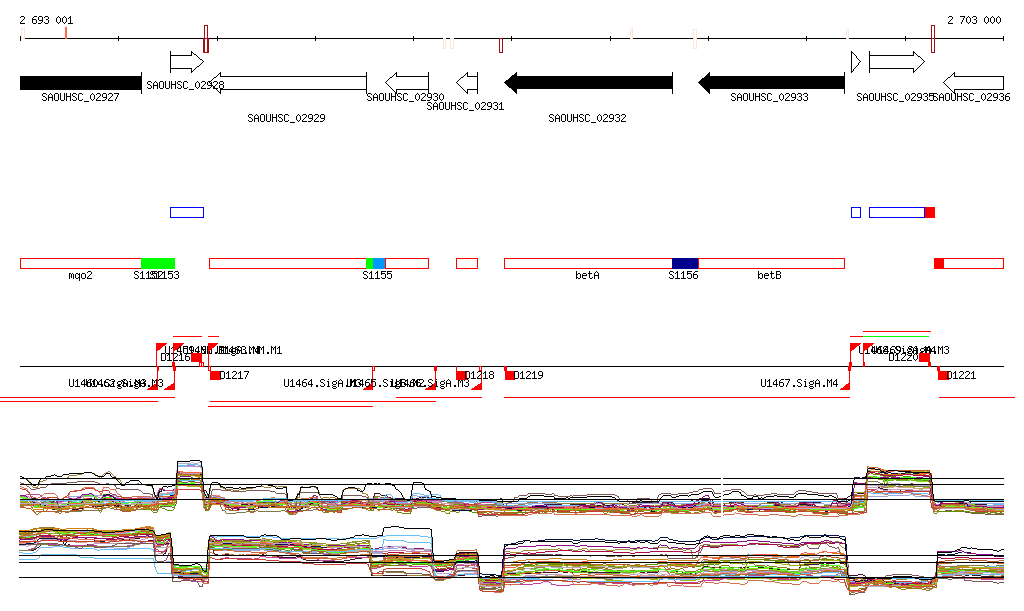Click the small white SAOUHSC_02928 right-pointing arrow
Screen dimensions: 1024x611
tap(187, 62)
